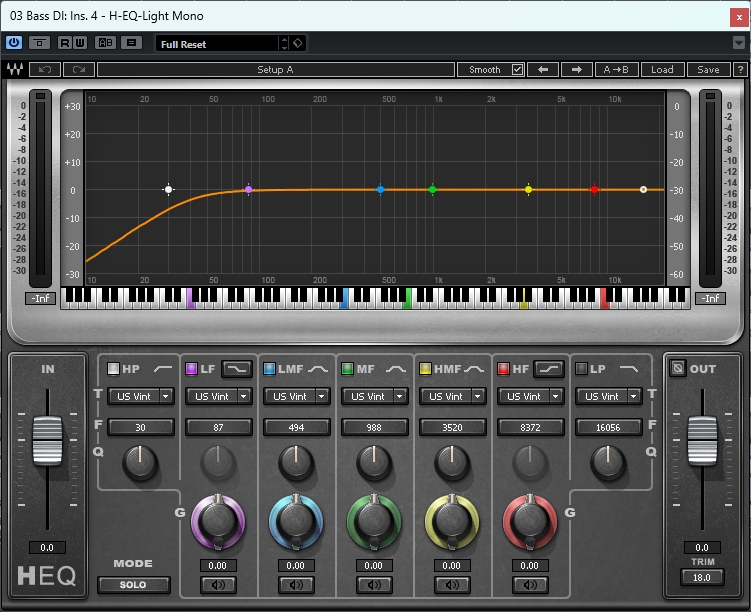Click the OUT fader handle
Viewport: 751px width, 612px height.
(702, 441)
